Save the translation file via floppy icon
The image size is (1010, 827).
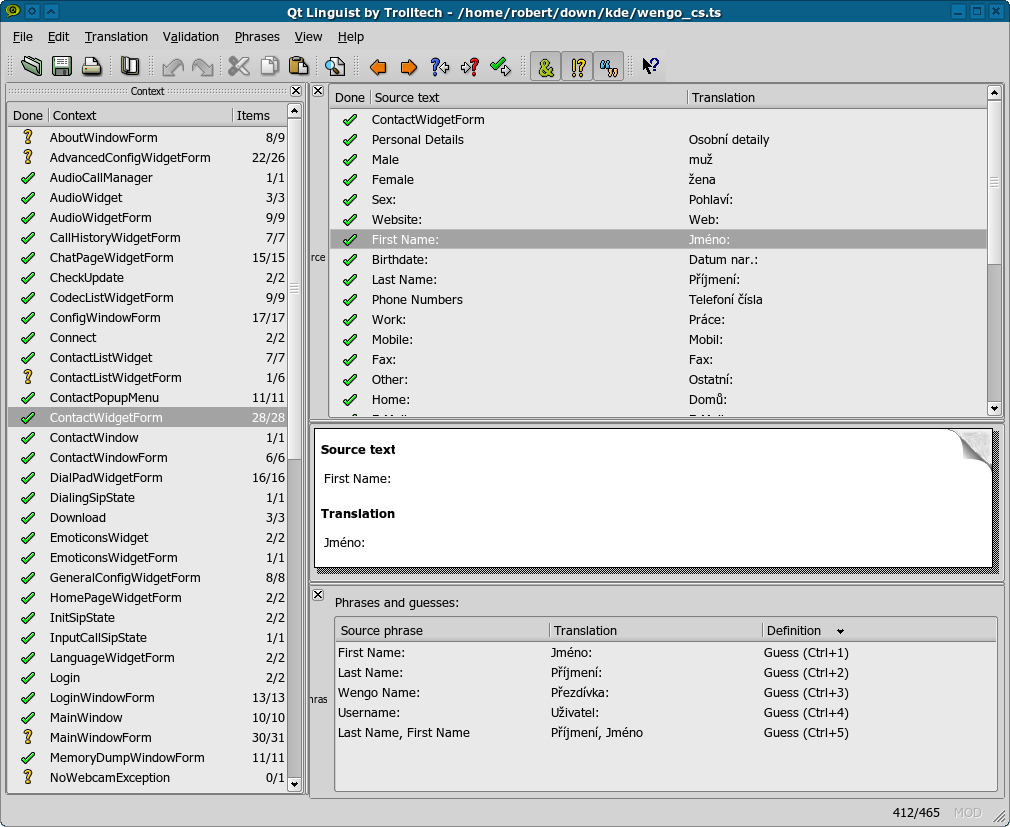click(62, 67)
